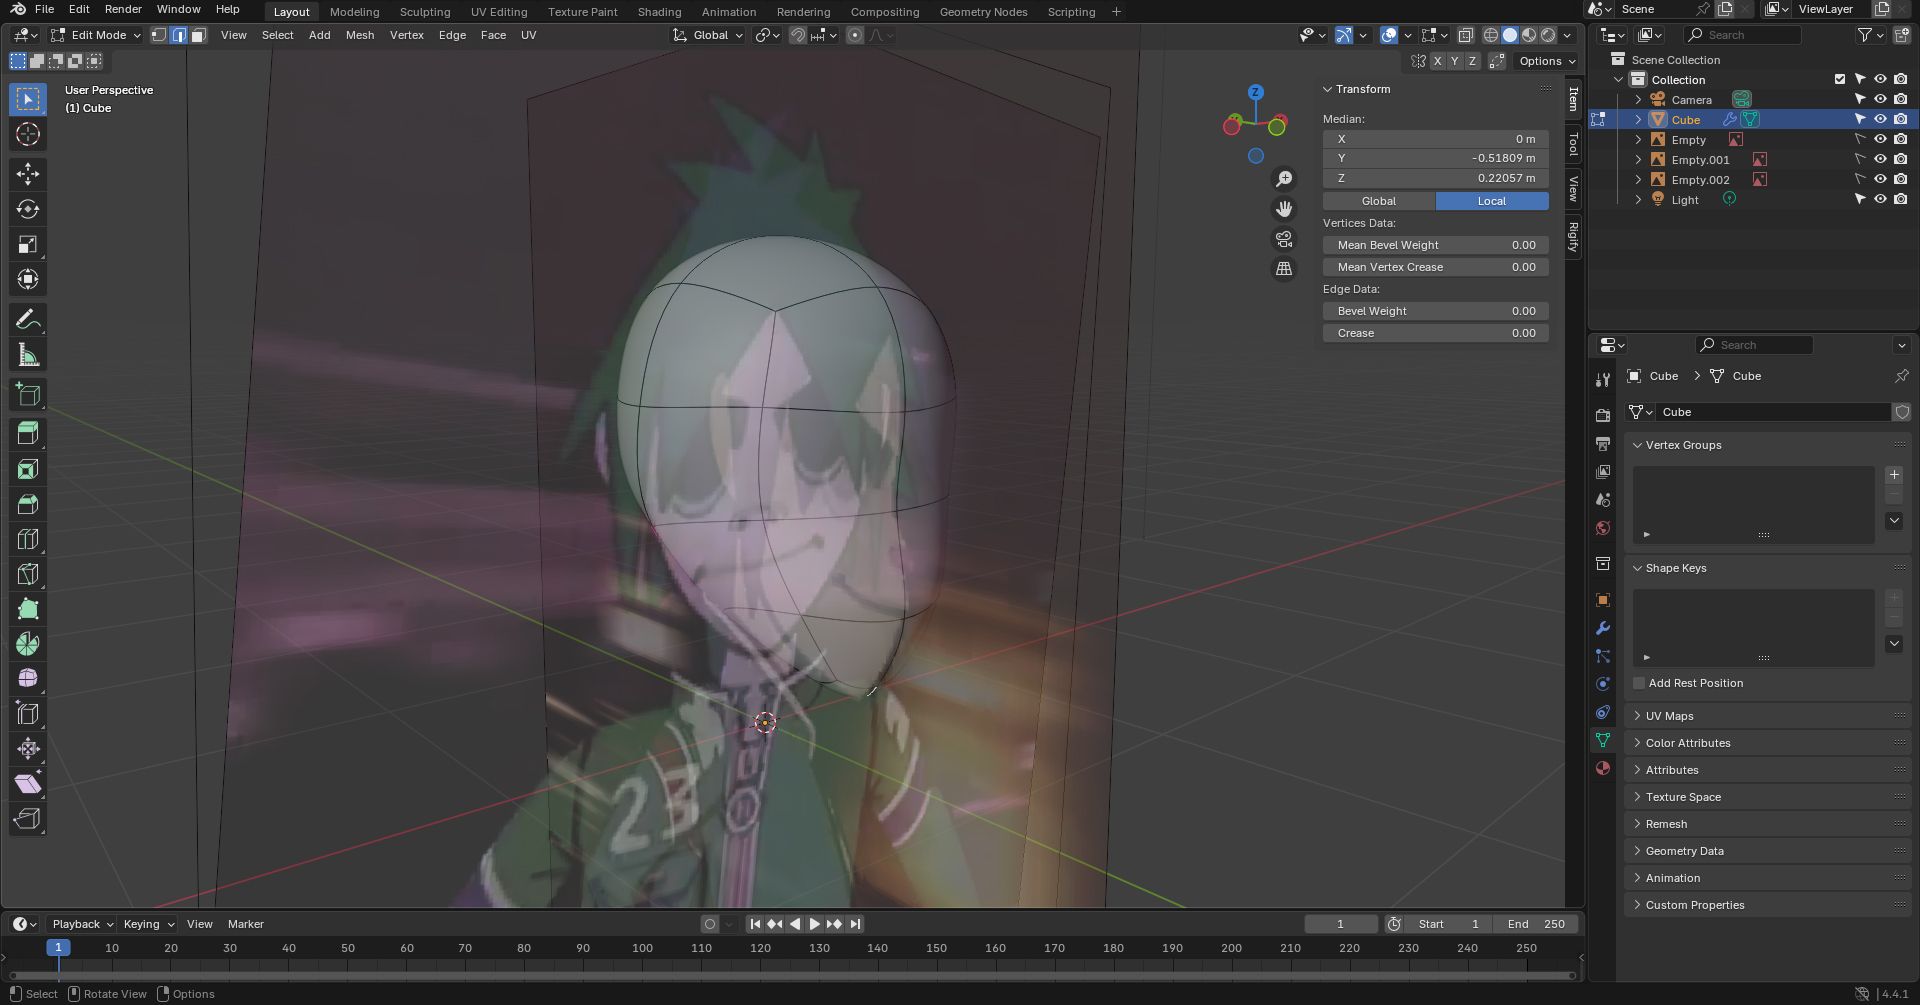Select the 3D Cursor tool

point(28,135)
